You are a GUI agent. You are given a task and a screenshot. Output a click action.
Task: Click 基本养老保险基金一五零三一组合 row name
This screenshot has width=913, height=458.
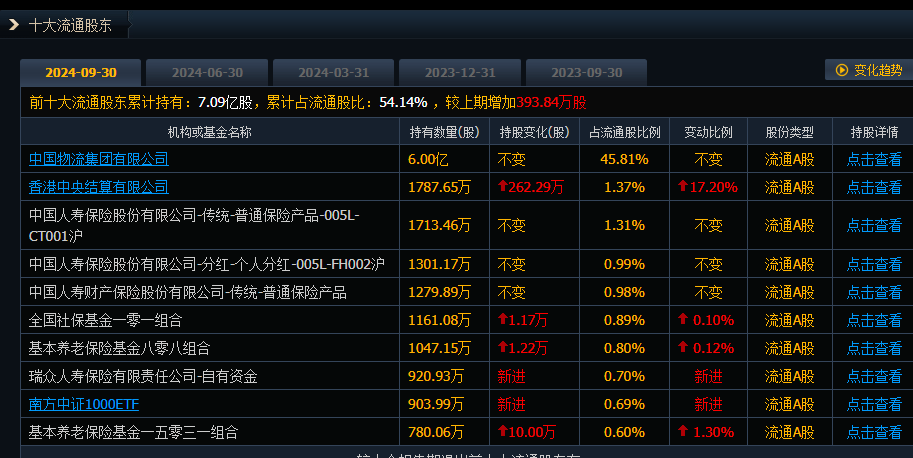point(133,432)
